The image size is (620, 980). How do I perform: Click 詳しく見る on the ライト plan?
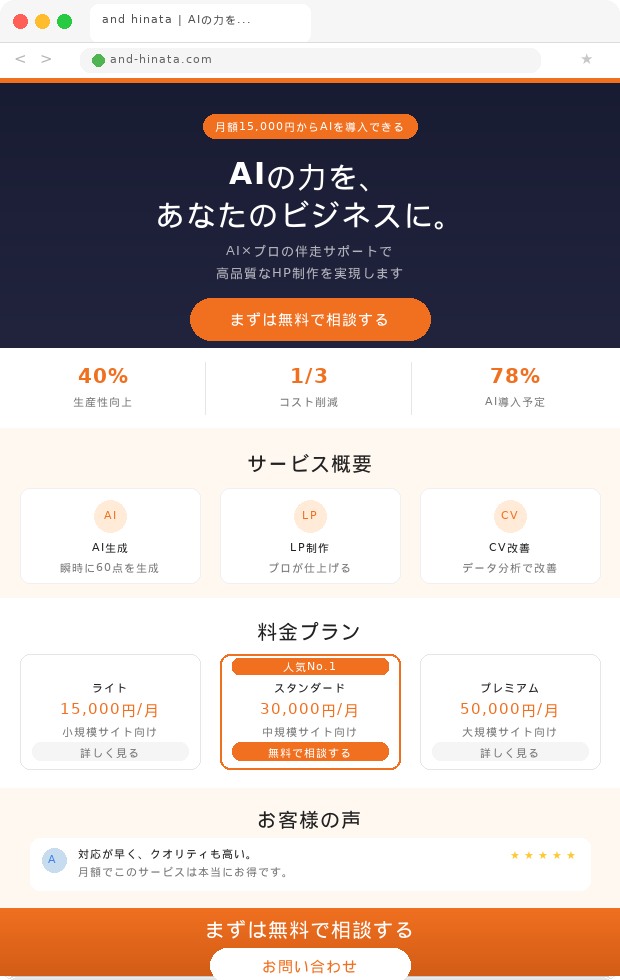point(110,751)
